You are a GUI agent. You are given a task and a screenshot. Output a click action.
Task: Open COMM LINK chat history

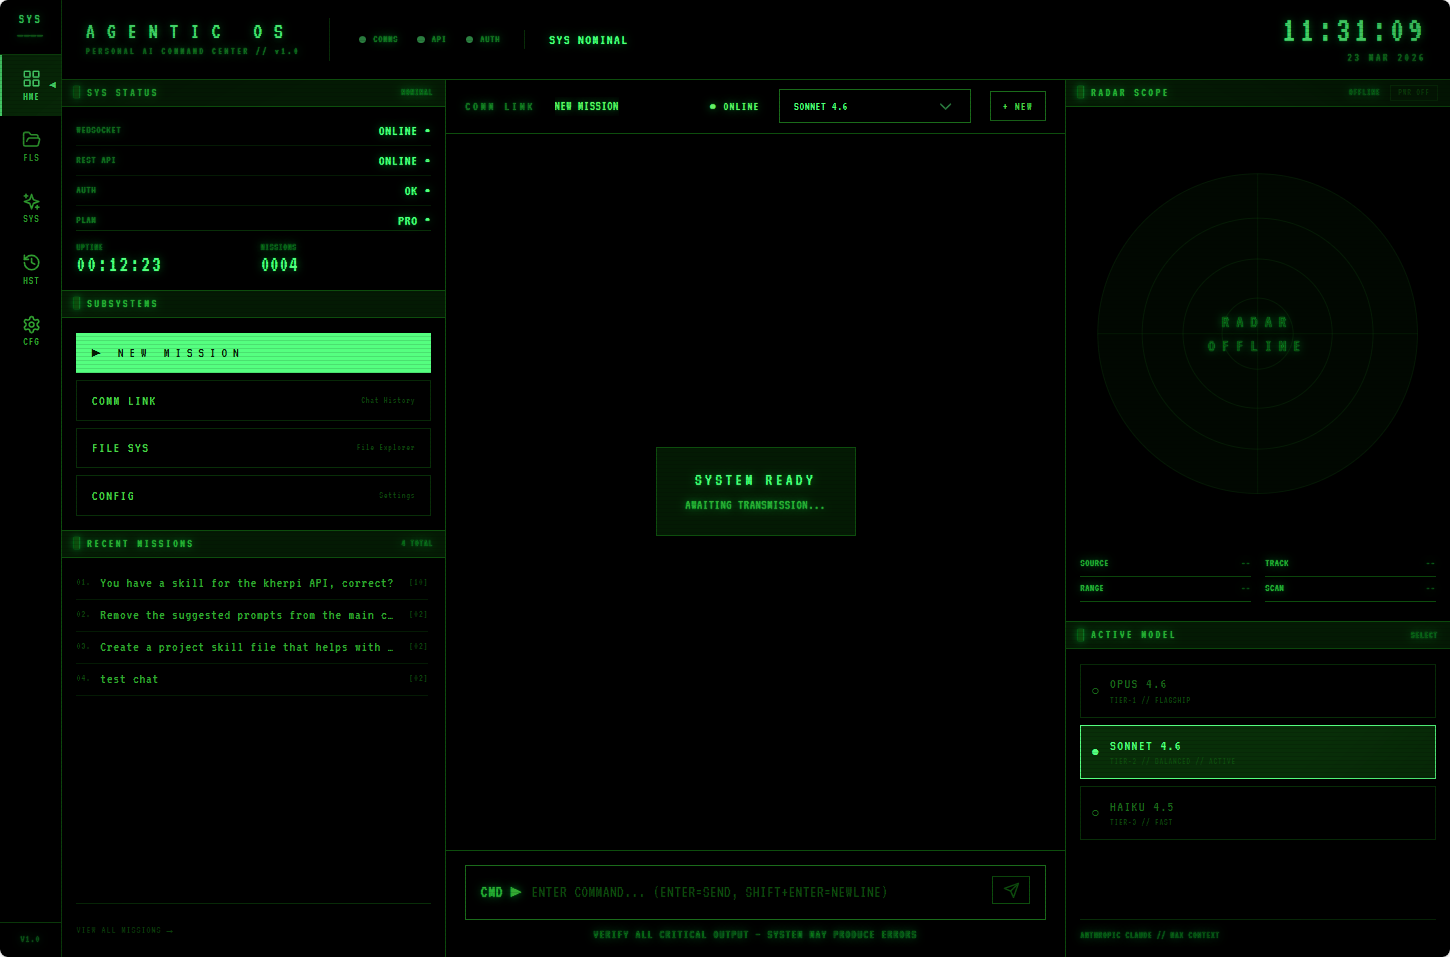coord(253,401)
